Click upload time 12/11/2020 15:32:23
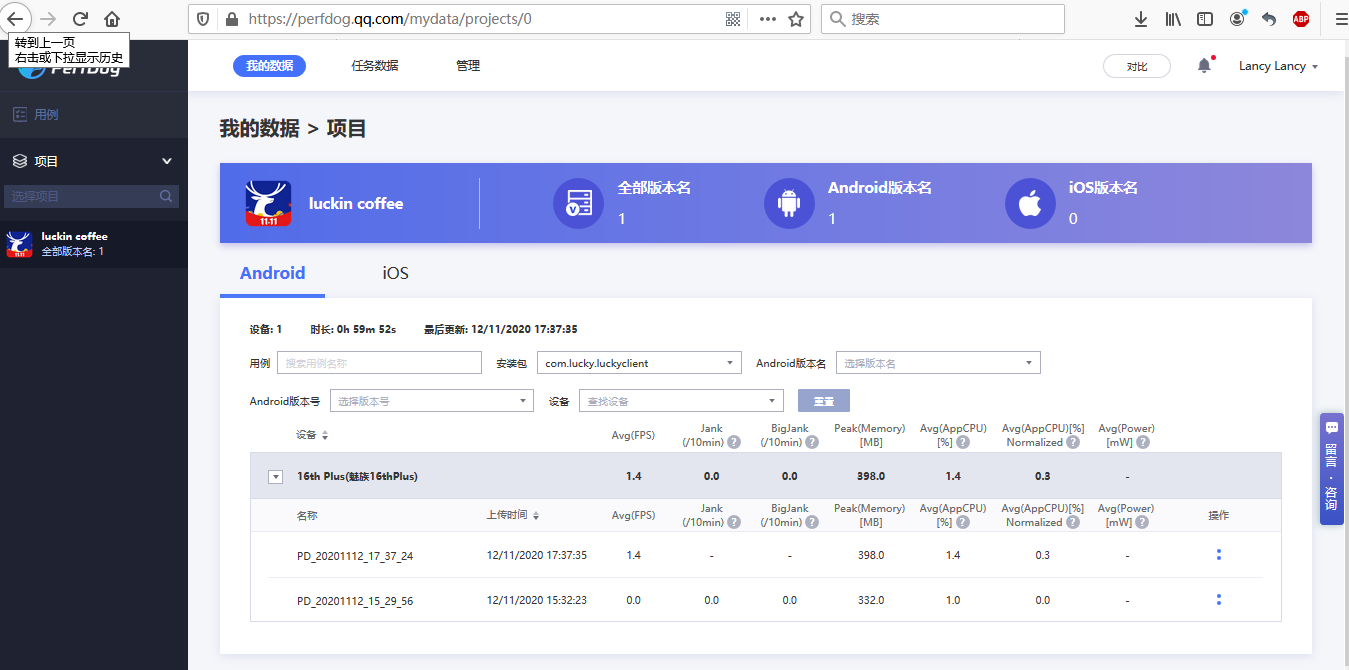Image resolution: width=1349 pixels, height=670 pixels. point(537,600)
